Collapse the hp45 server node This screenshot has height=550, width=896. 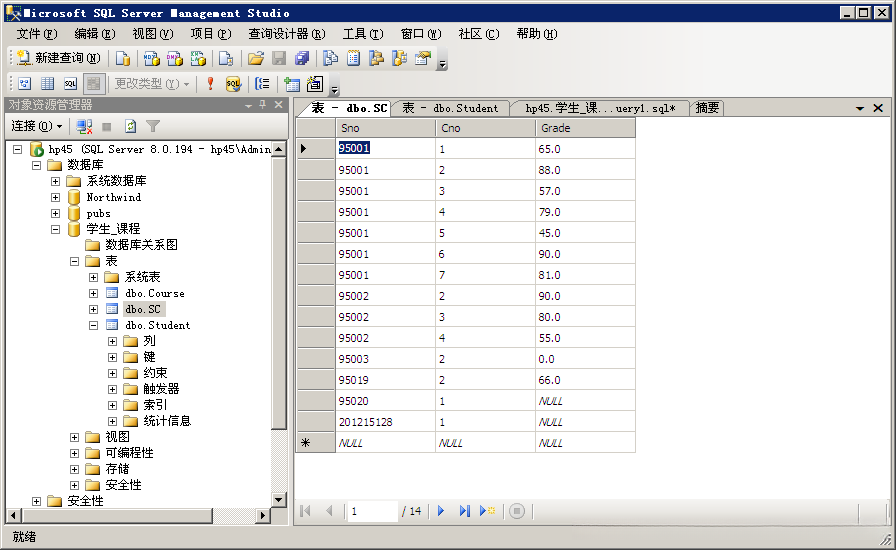tap(18, 149)
